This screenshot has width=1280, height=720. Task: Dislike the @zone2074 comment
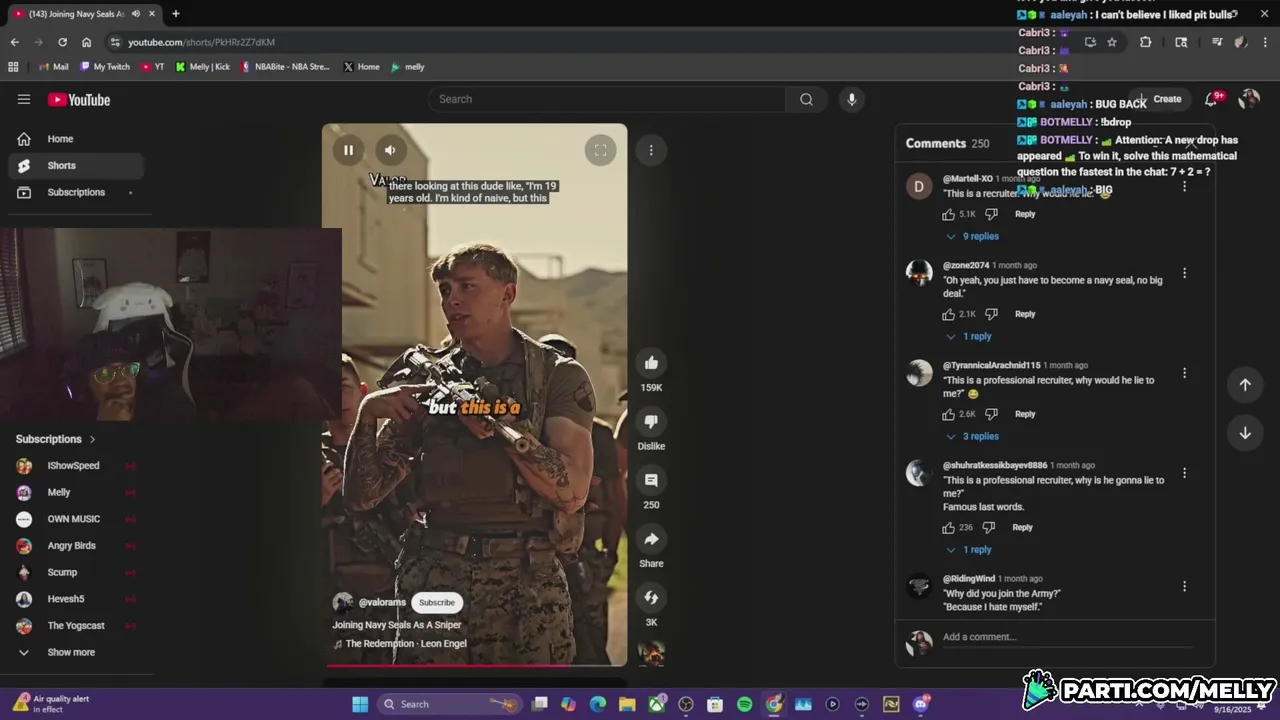click(x=991, y=314)
